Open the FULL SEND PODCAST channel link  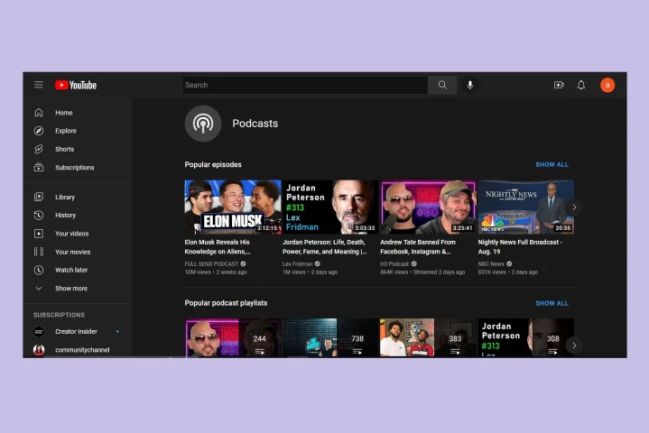point(212,264)
